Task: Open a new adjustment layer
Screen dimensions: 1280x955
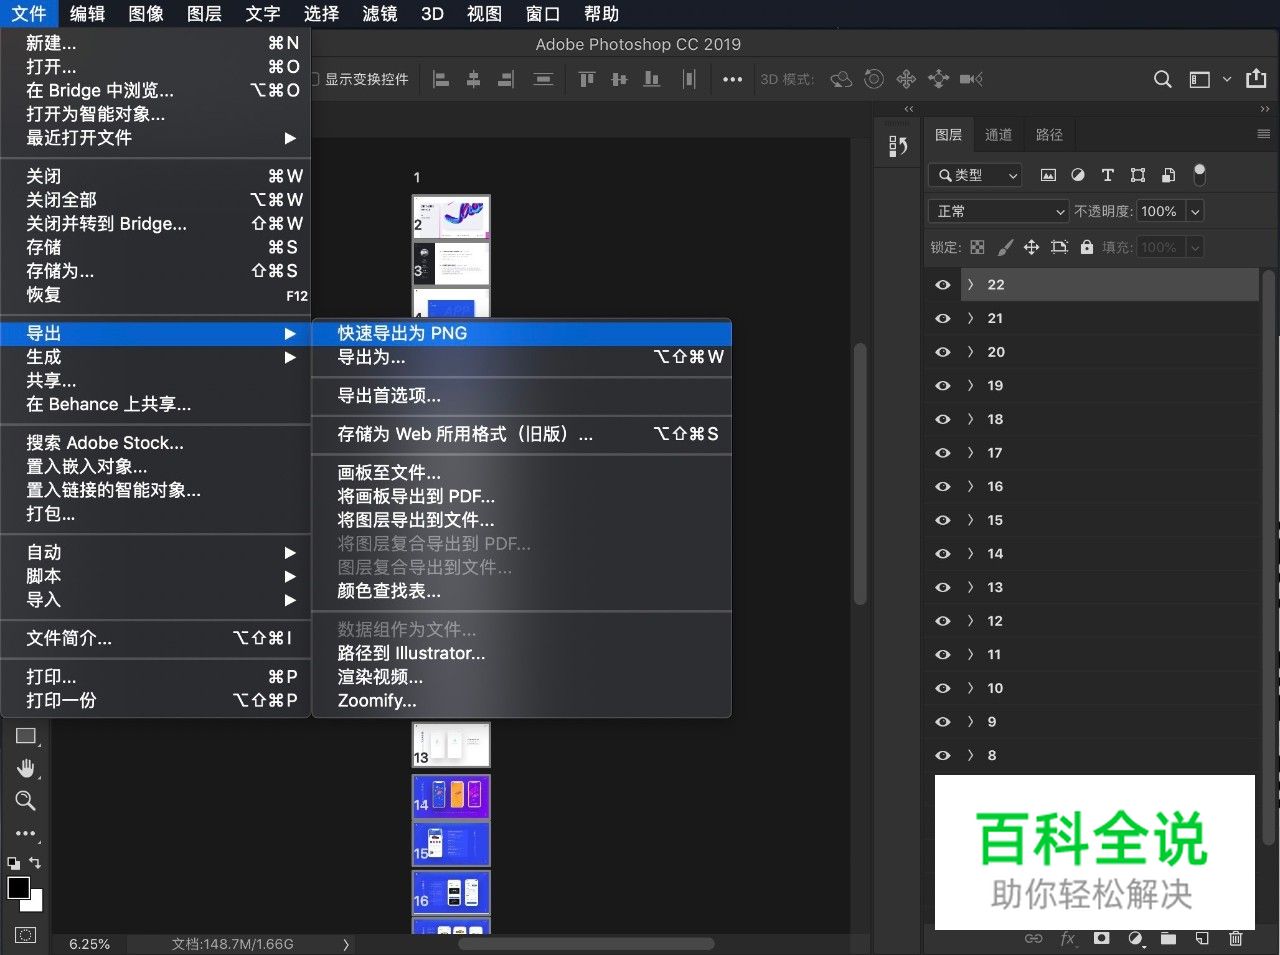Action: [x=1135, y=938]
